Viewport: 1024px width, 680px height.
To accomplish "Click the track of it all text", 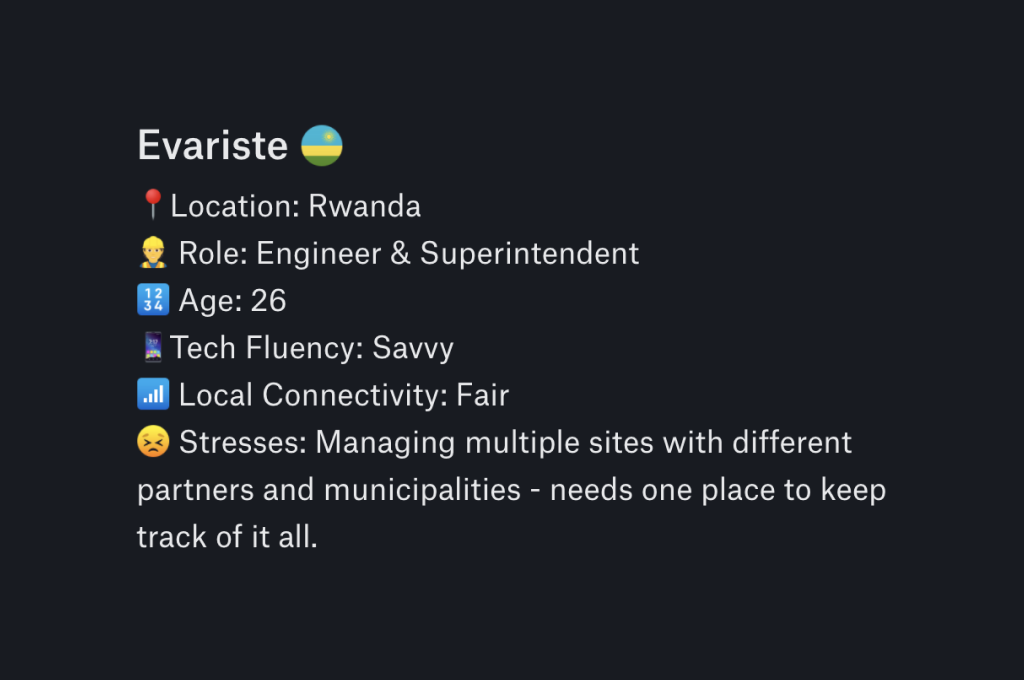I will pos(227,537).
